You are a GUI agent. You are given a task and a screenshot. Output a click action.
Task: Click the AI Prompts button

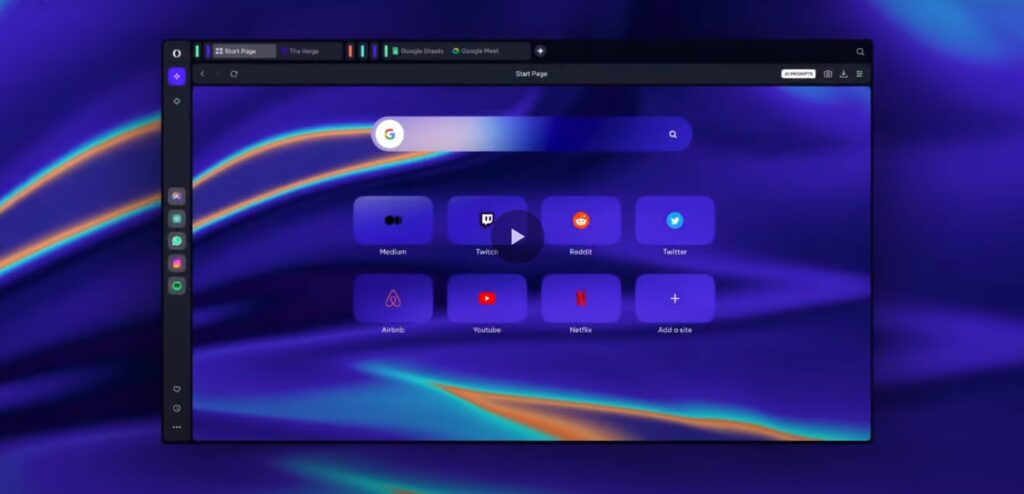pos(798,74)
